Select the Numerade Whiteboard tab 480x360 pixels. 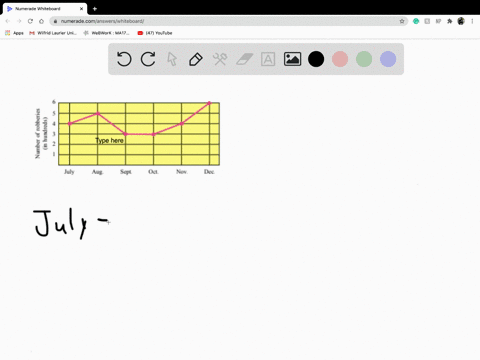(x=45, y=9)
